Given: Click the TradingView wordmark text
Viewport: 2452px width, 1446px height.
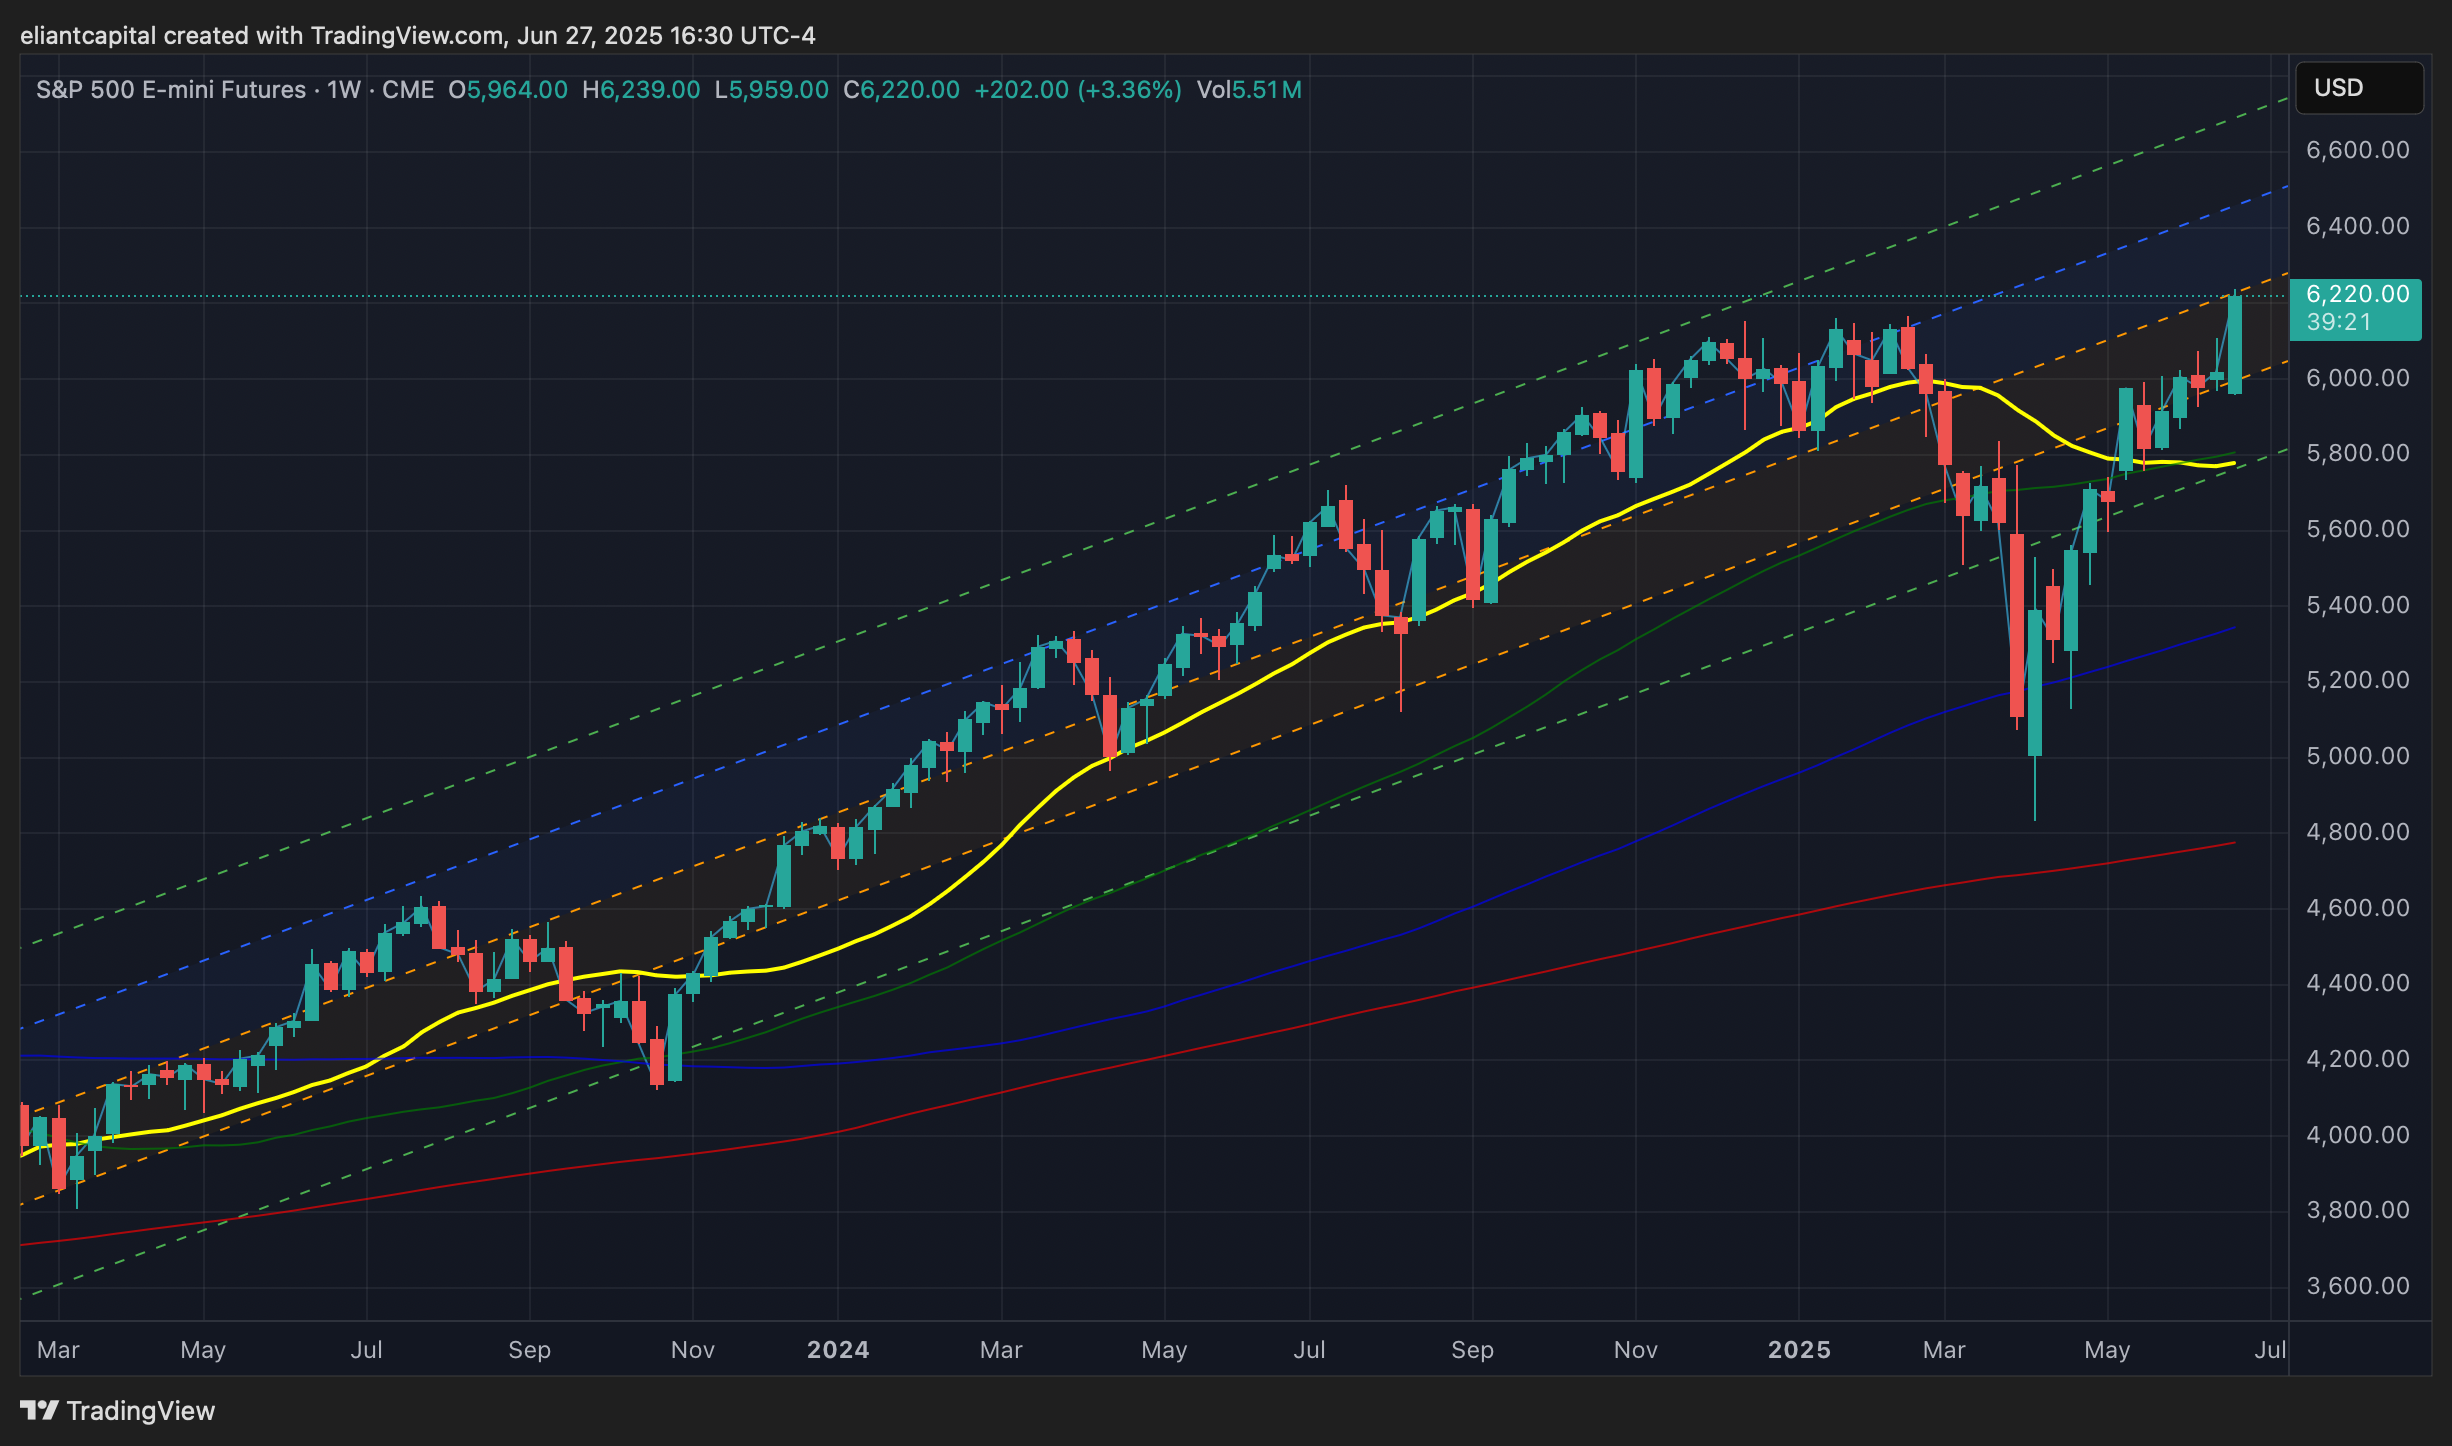Looking at the screenshot, I should pos(140,1410).
